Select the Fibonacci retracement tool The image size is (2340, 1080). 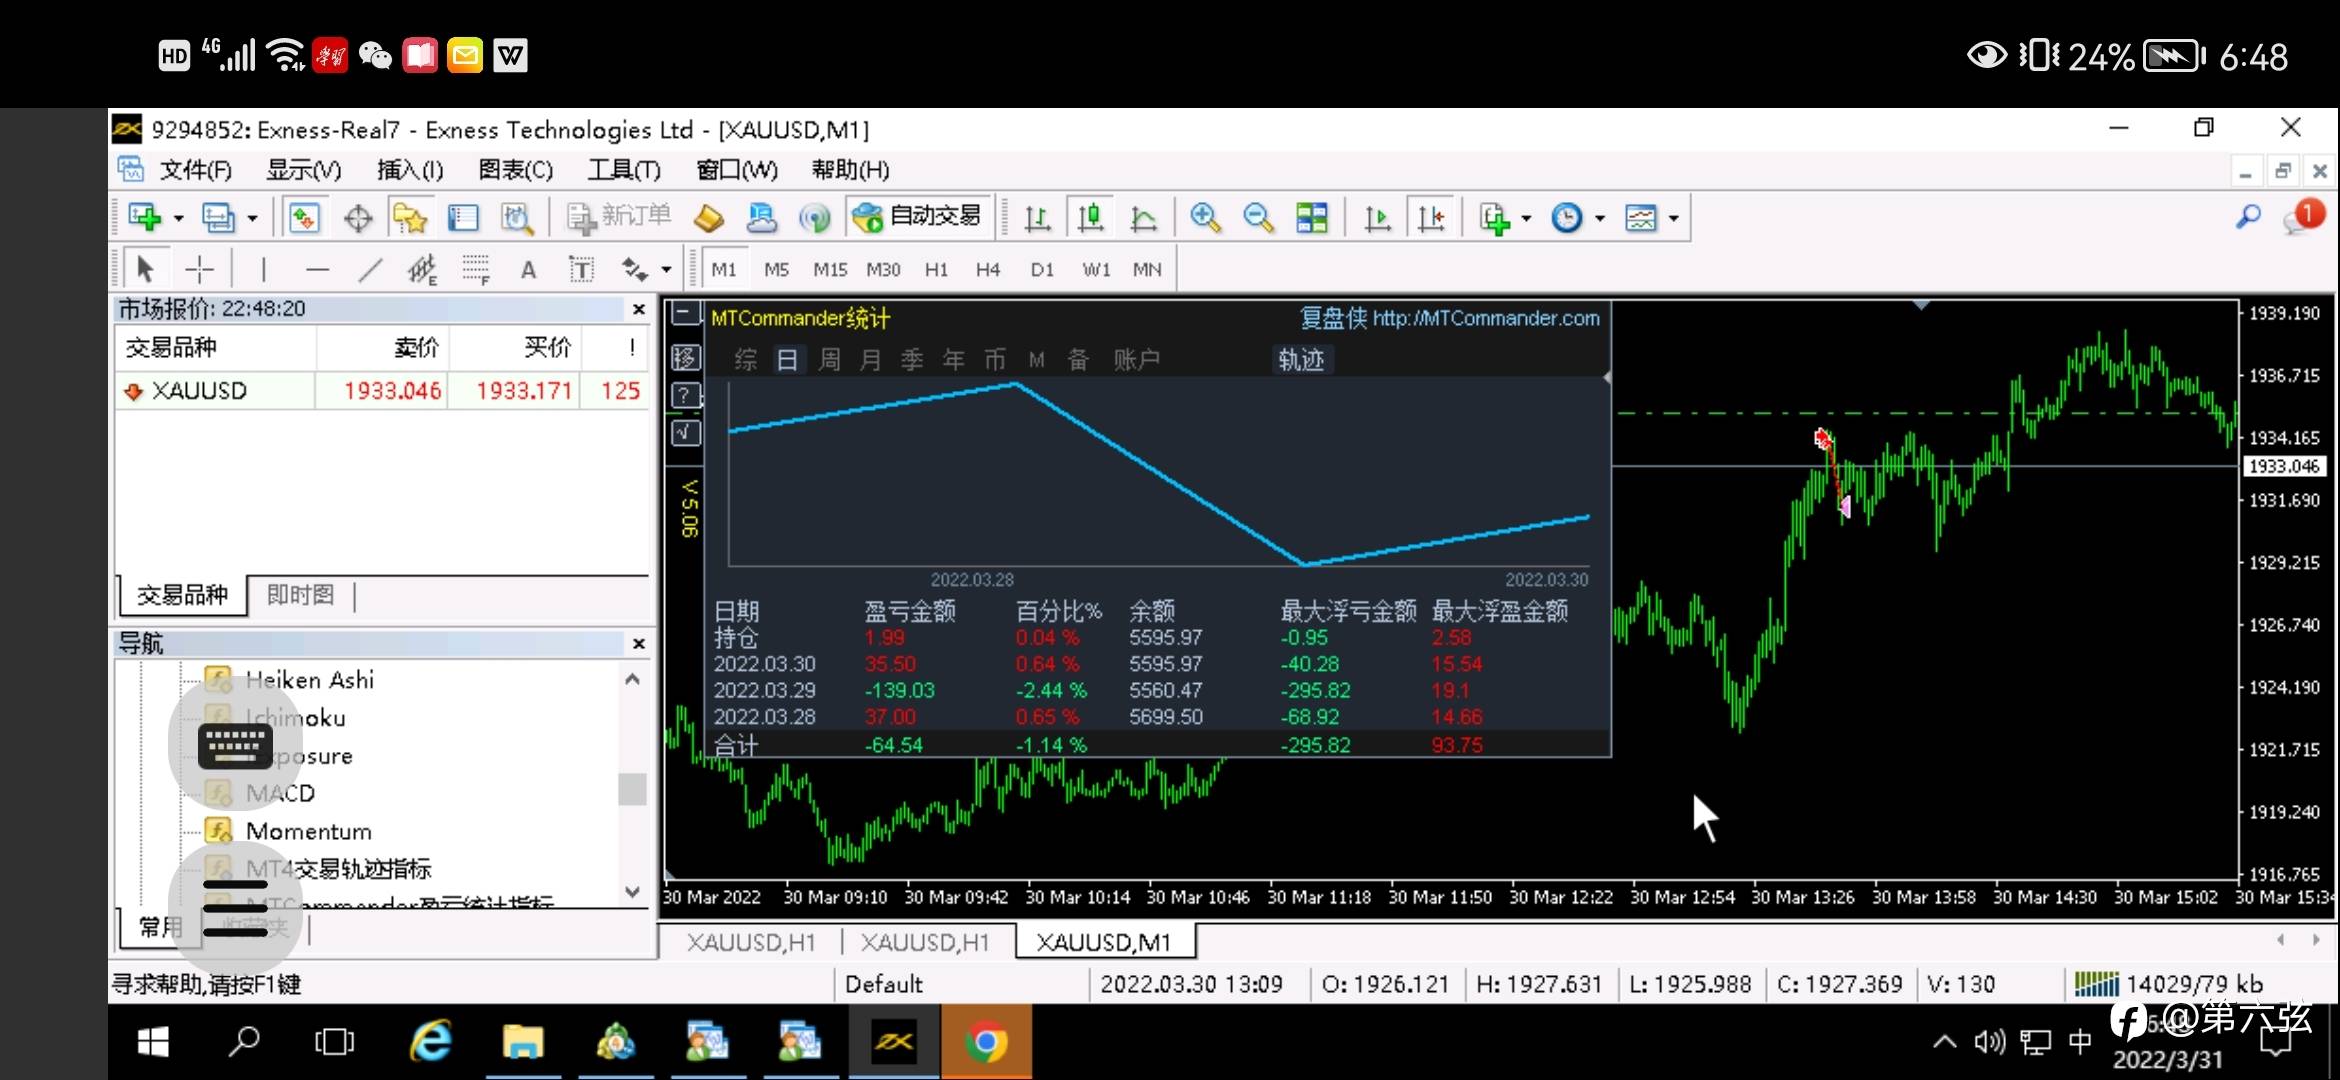coord(476,269)
